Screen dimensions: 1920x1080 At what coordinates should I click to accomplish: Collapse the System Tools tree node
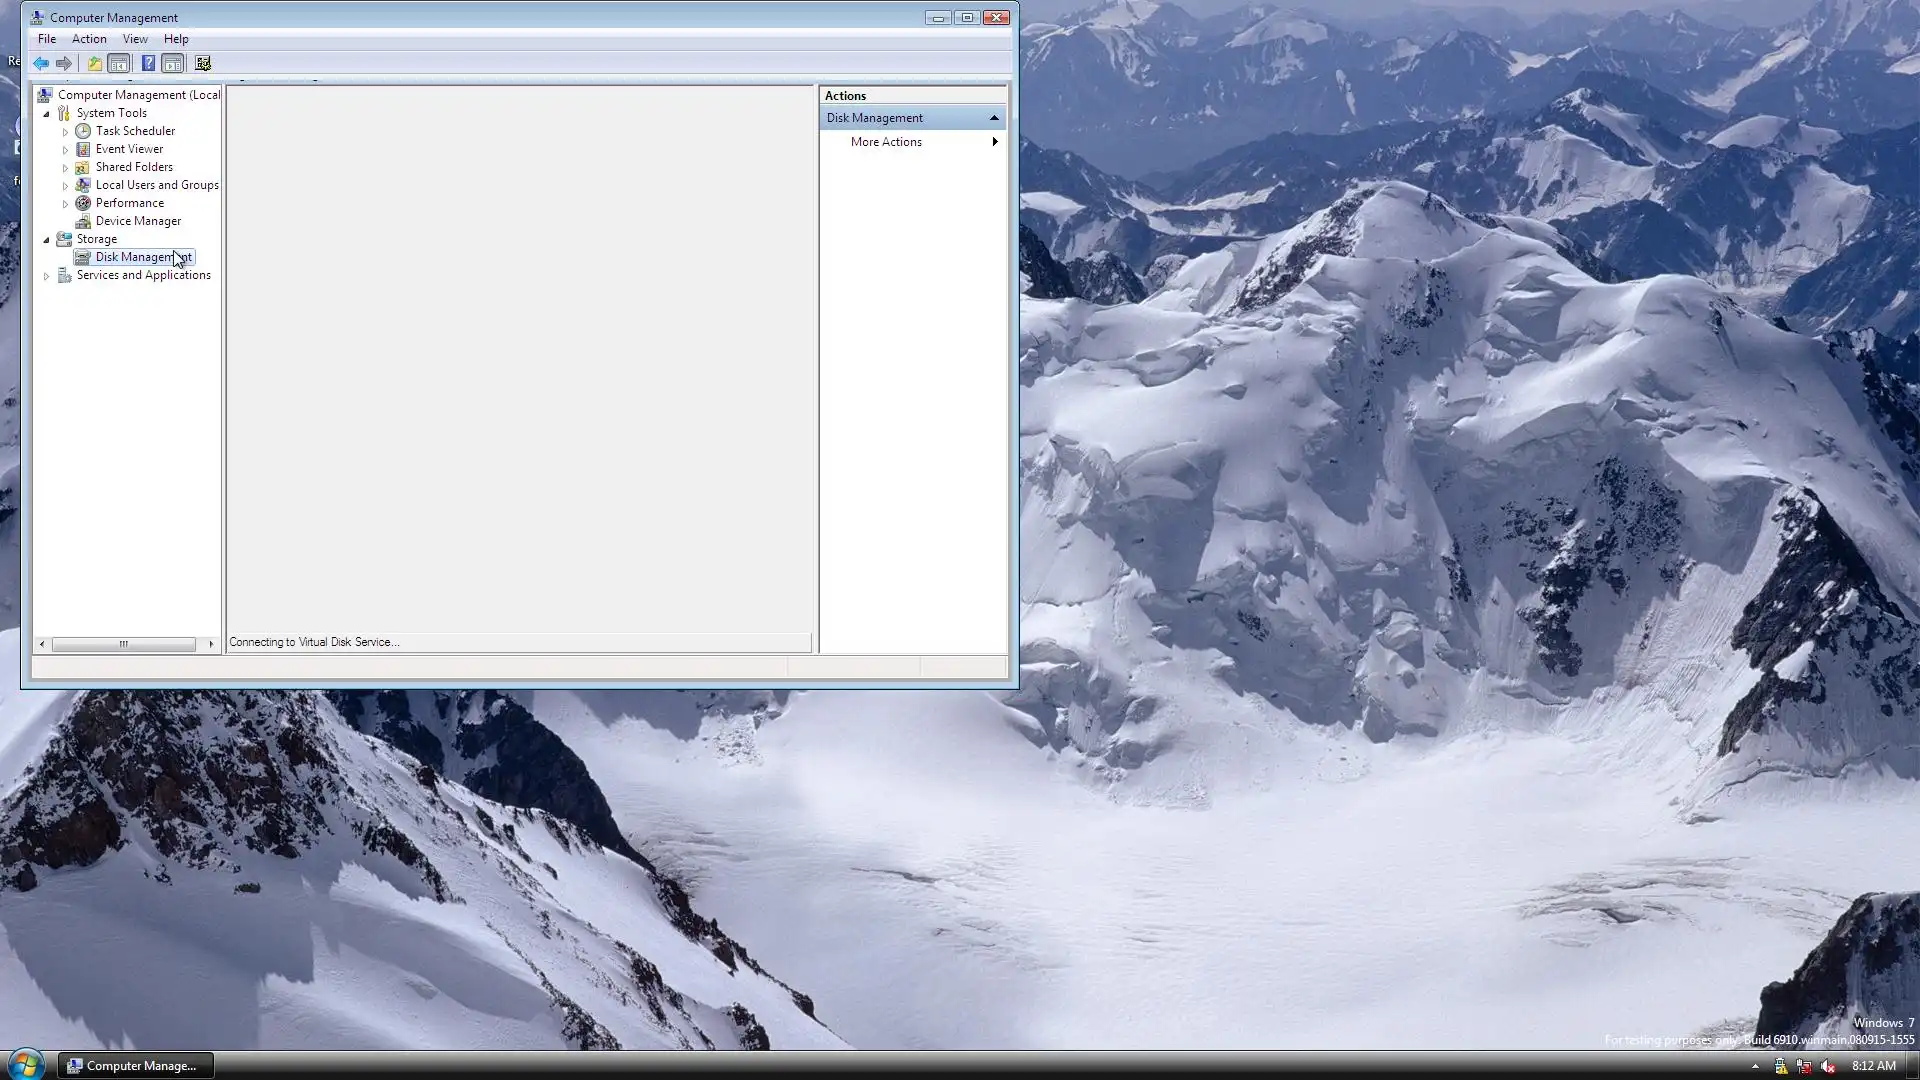46,113
